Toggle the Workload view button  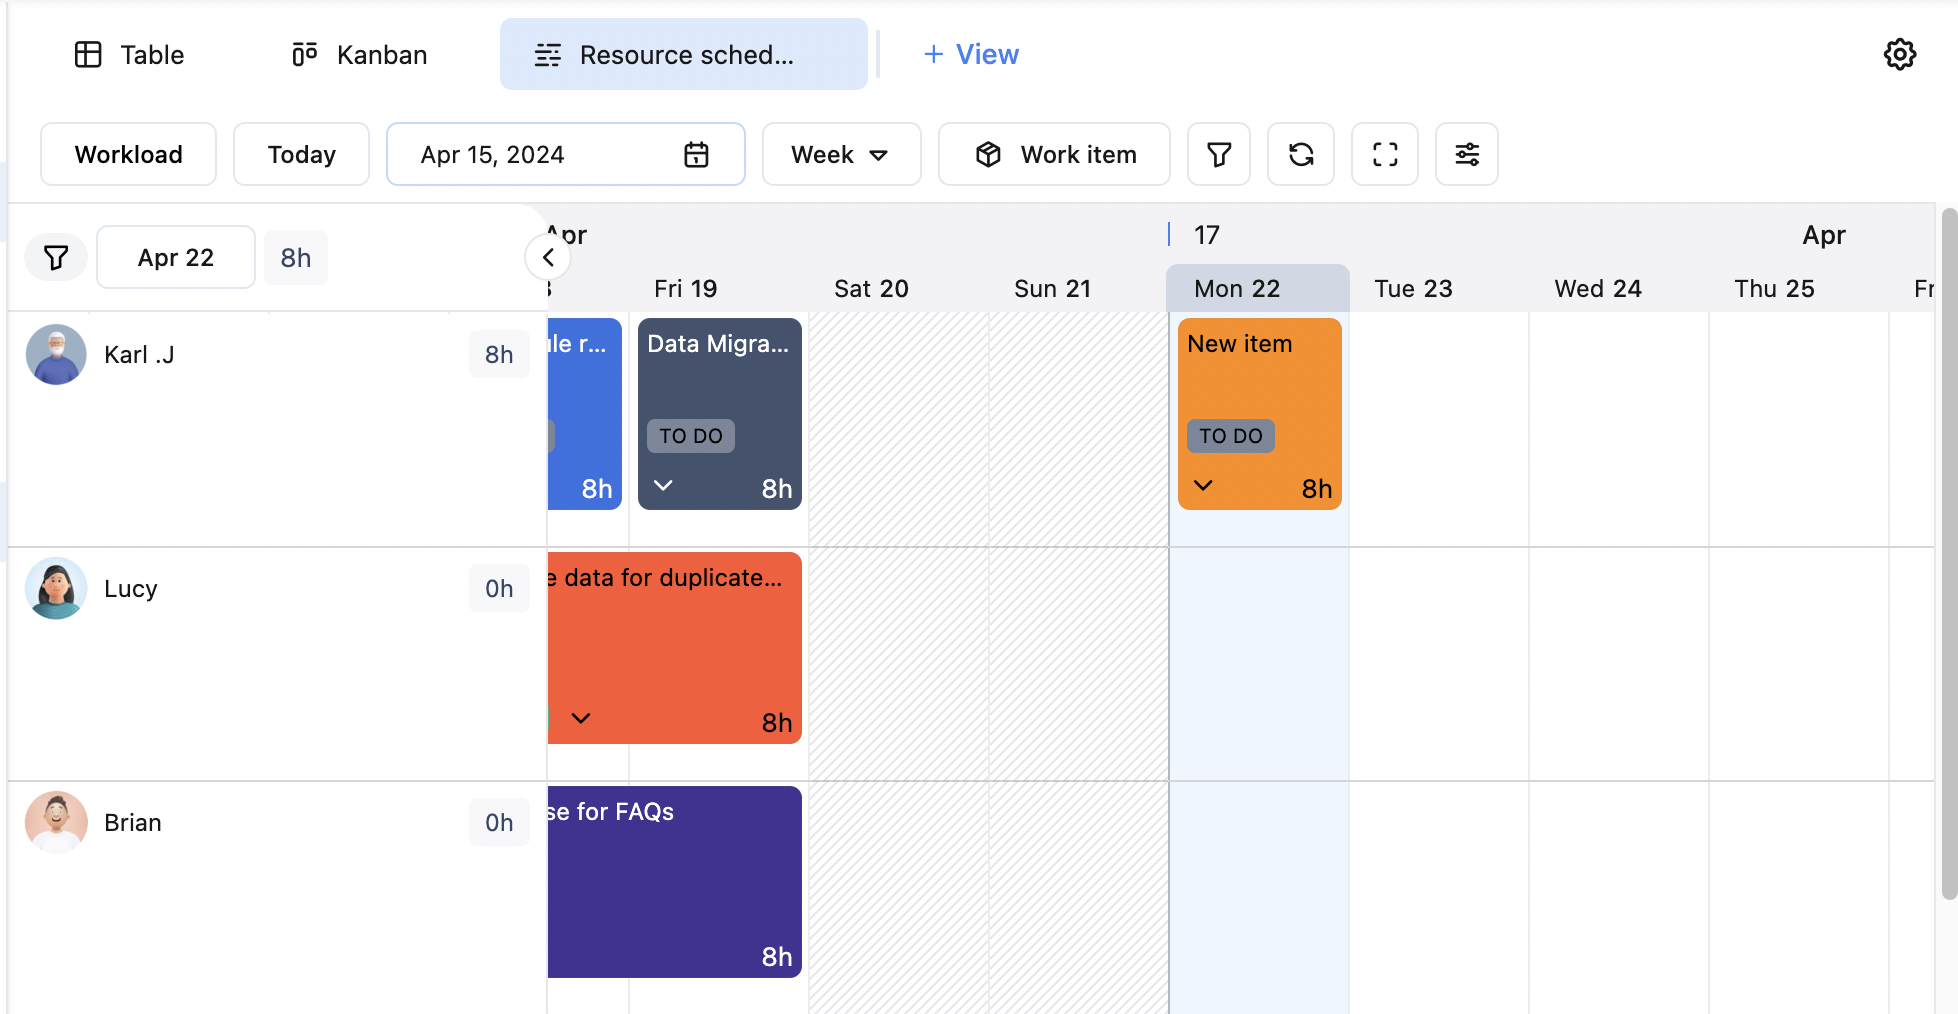[128, 154]
